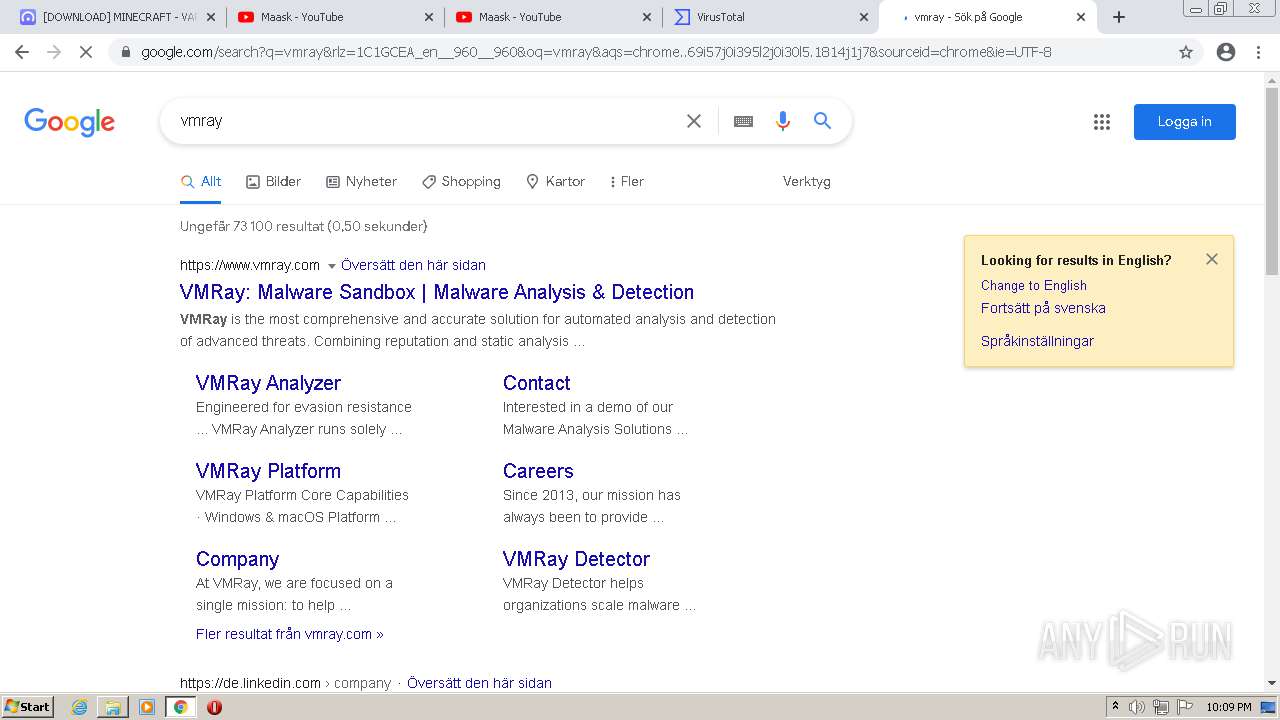Open the red Opera taskbar icon
1280x720 pixels.
214,707
